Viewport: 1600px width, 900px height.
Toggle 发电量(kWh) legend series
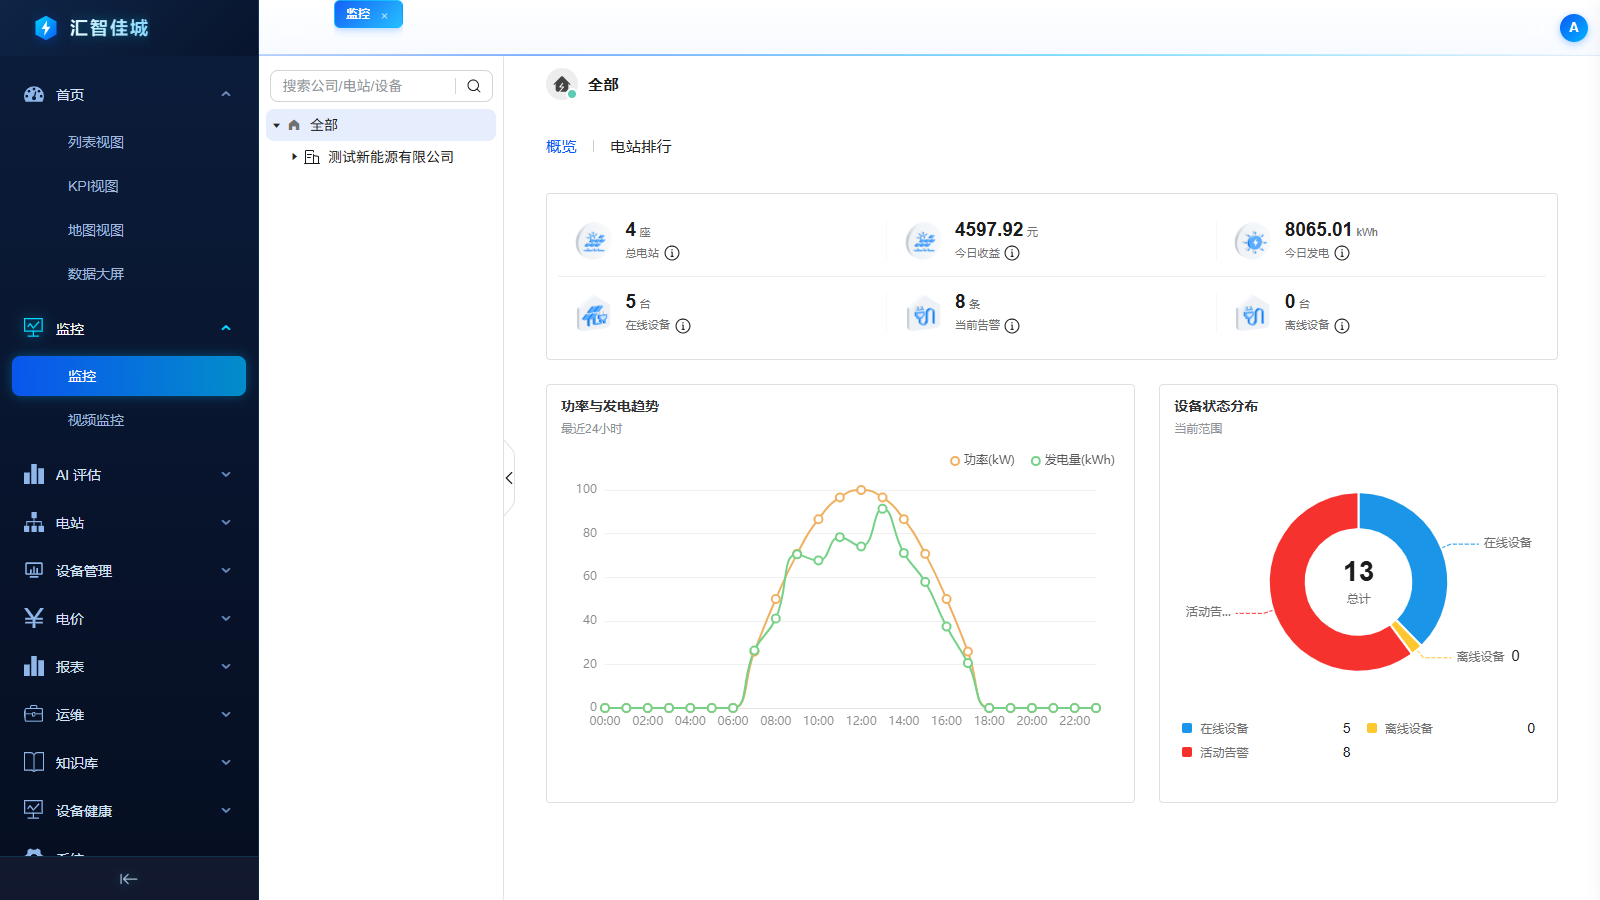click(1072, 460)
